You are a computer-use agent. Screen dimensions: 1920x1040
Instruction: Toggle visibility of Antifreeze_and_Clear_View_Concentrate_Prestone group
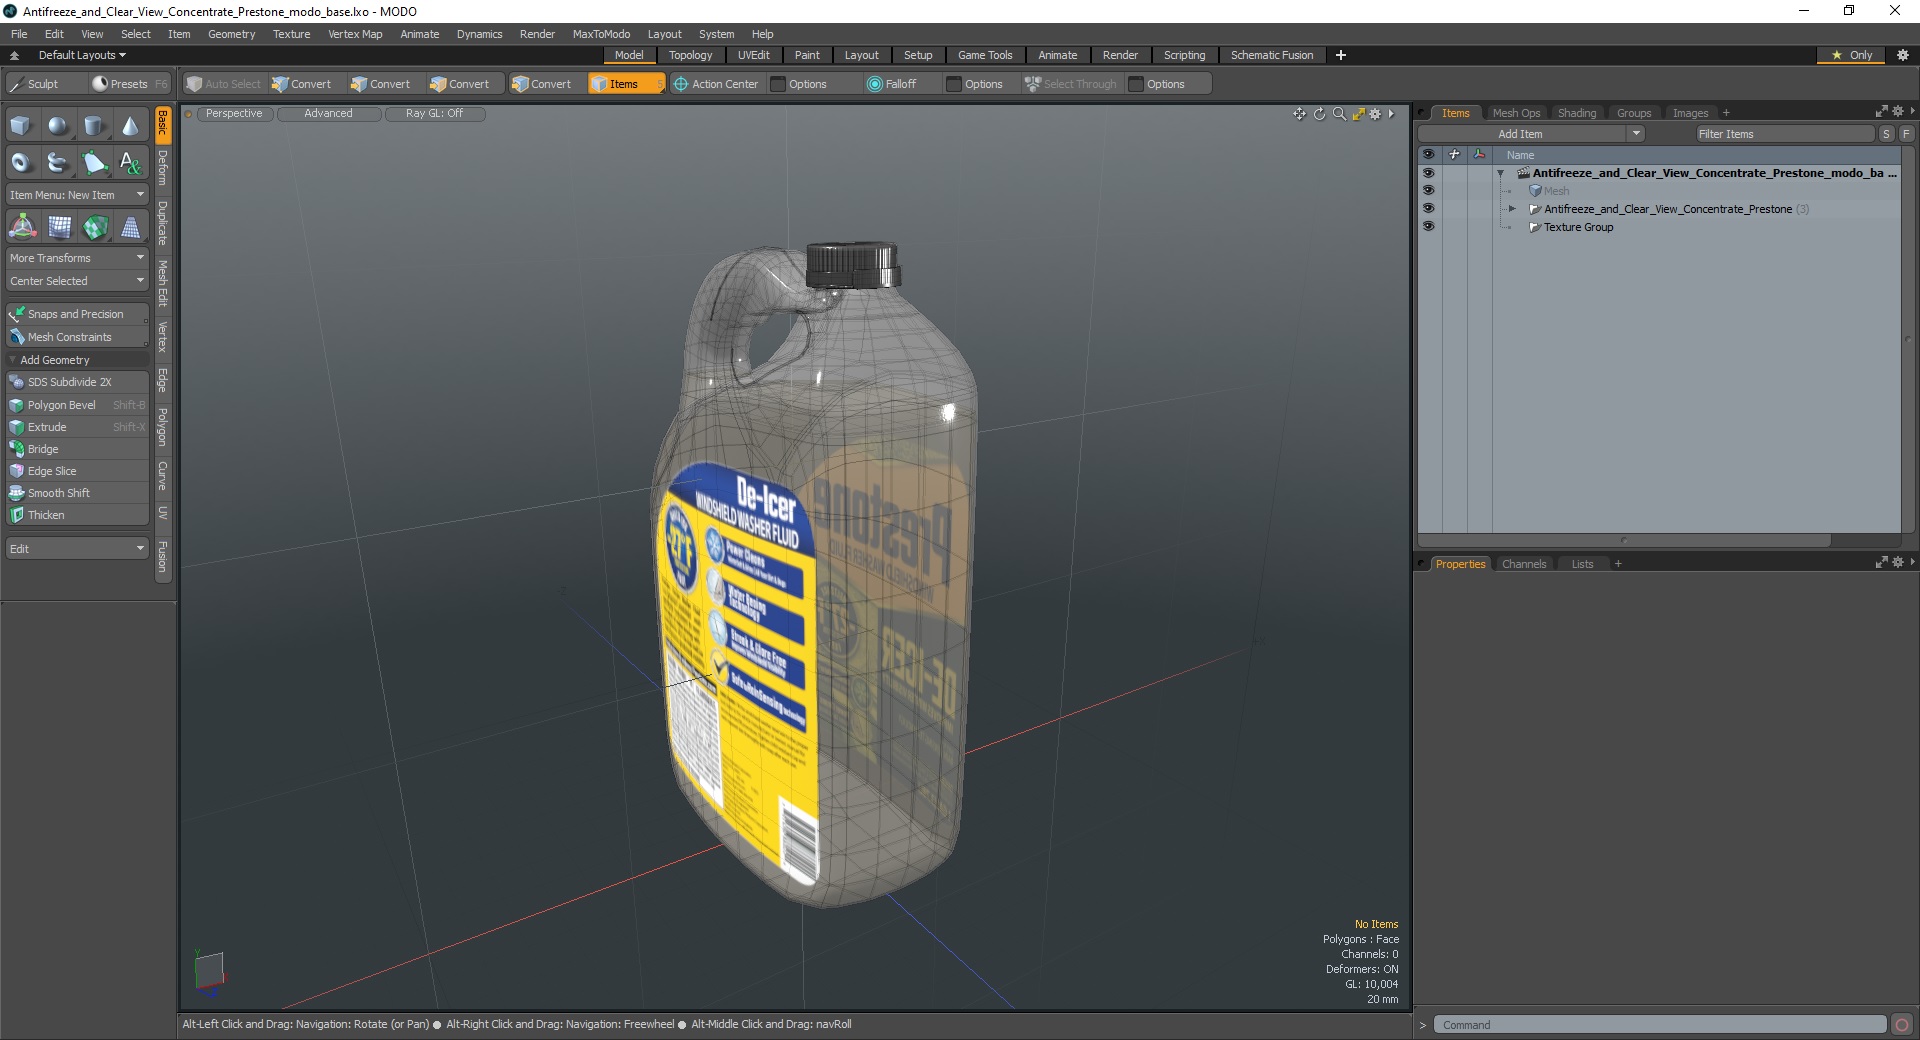1428,209
